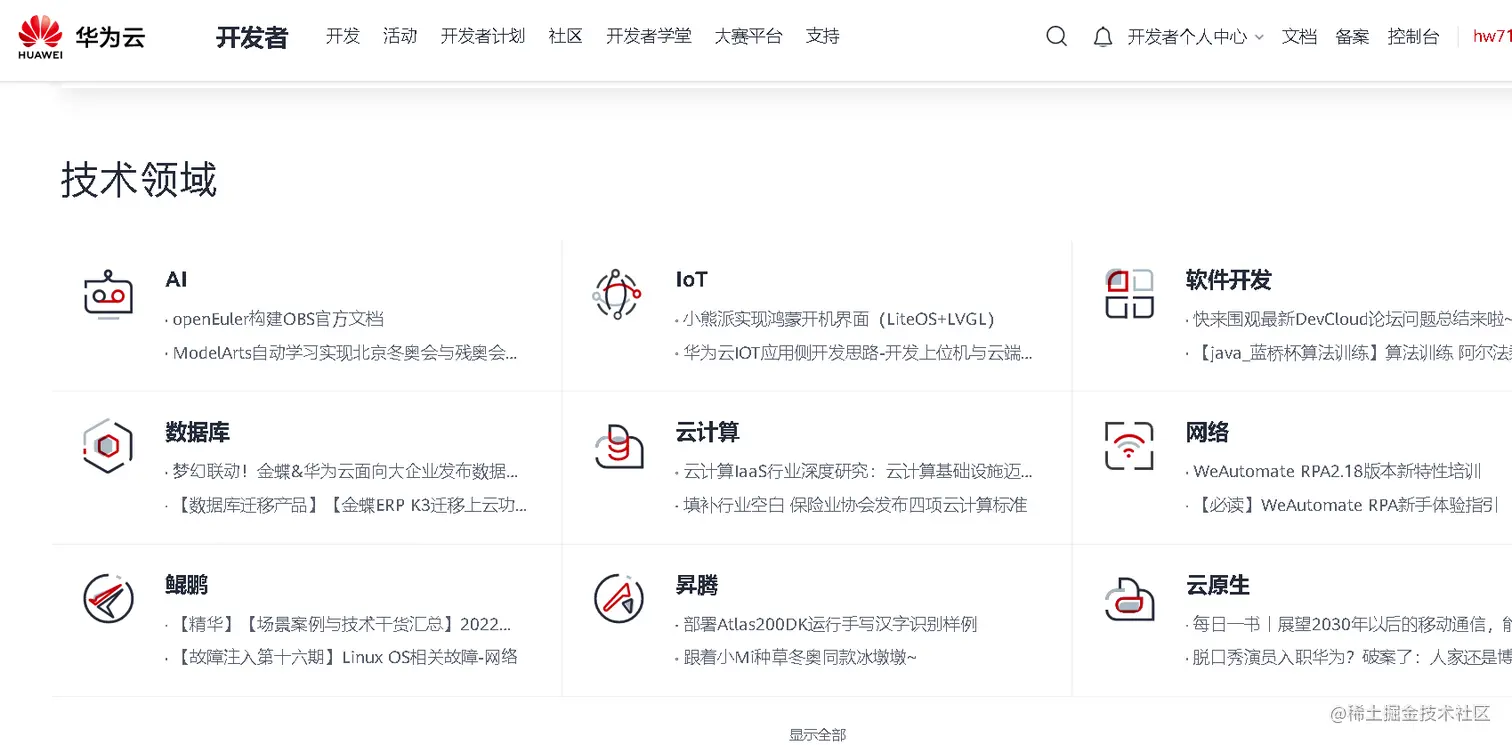Click the 开发者 site title
The image size is (1512, 745).
point(252,38)
